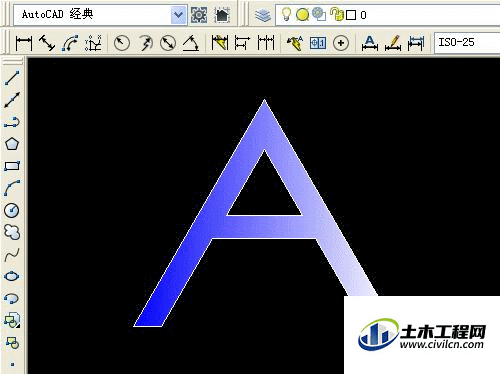Select the Radius dimension tool

coord(122,43)
